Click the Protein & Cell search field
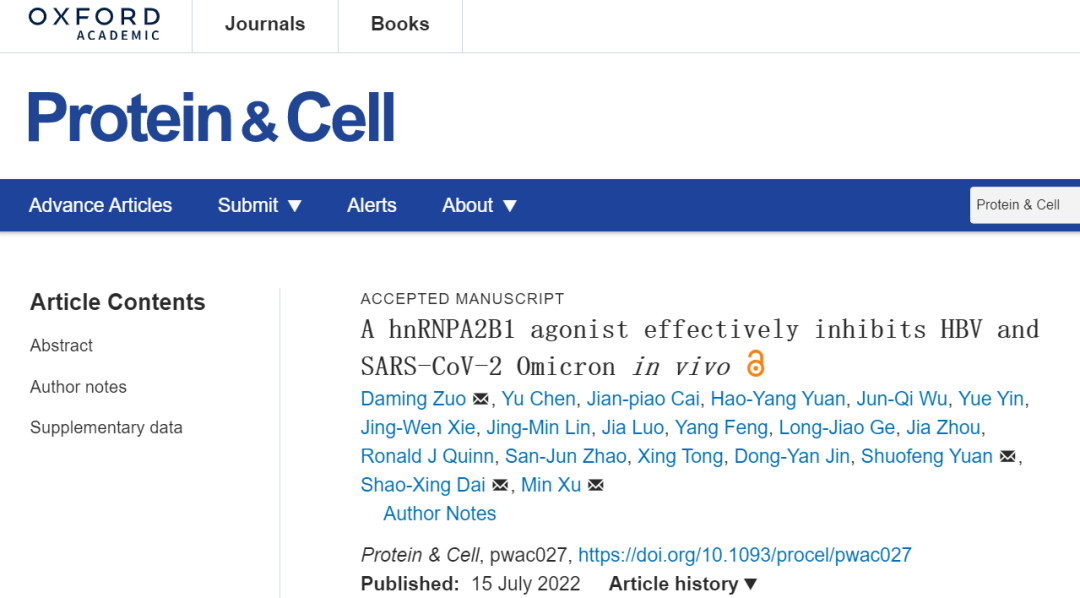This screenshot has height=598, width=1080. (x=1025, y=205)
